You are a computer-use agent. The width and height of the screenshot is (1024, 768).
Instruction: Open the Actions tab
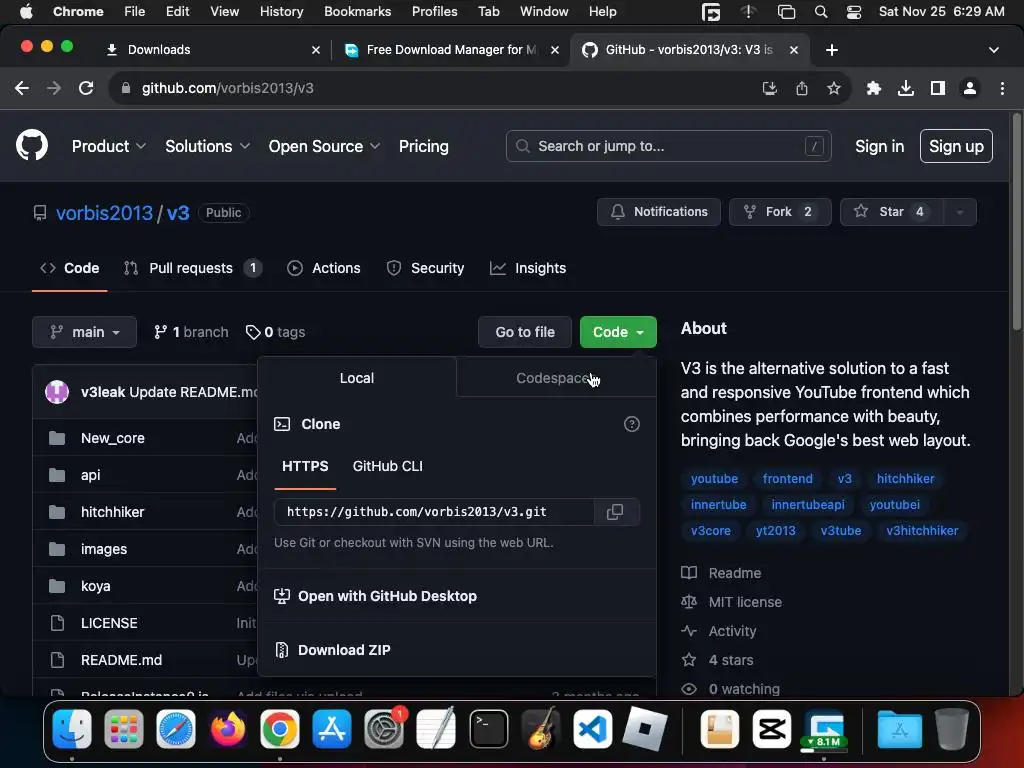click(324, 268)
